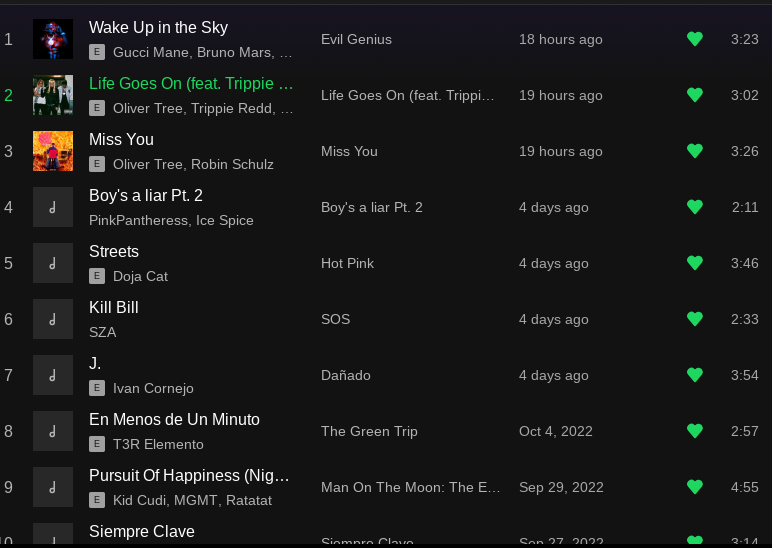Click heart icon for Pursuit Of Happiness
772x548 pixels.
pos(695,487)
